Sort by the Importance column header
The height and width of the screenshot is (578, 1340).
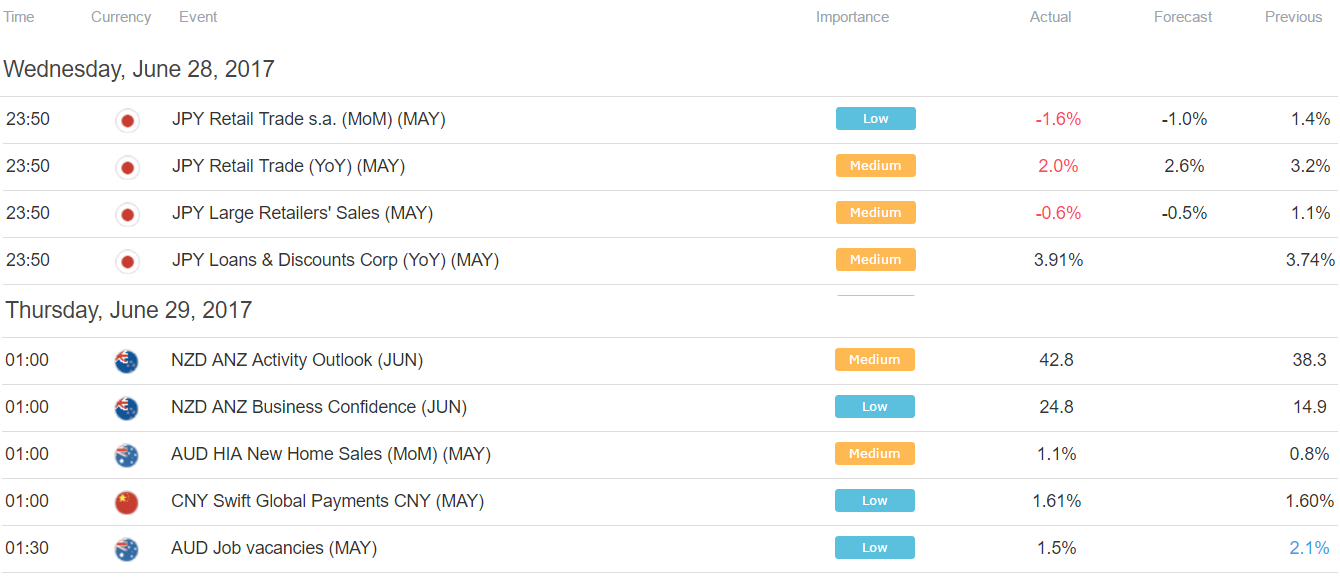point(852,17)
